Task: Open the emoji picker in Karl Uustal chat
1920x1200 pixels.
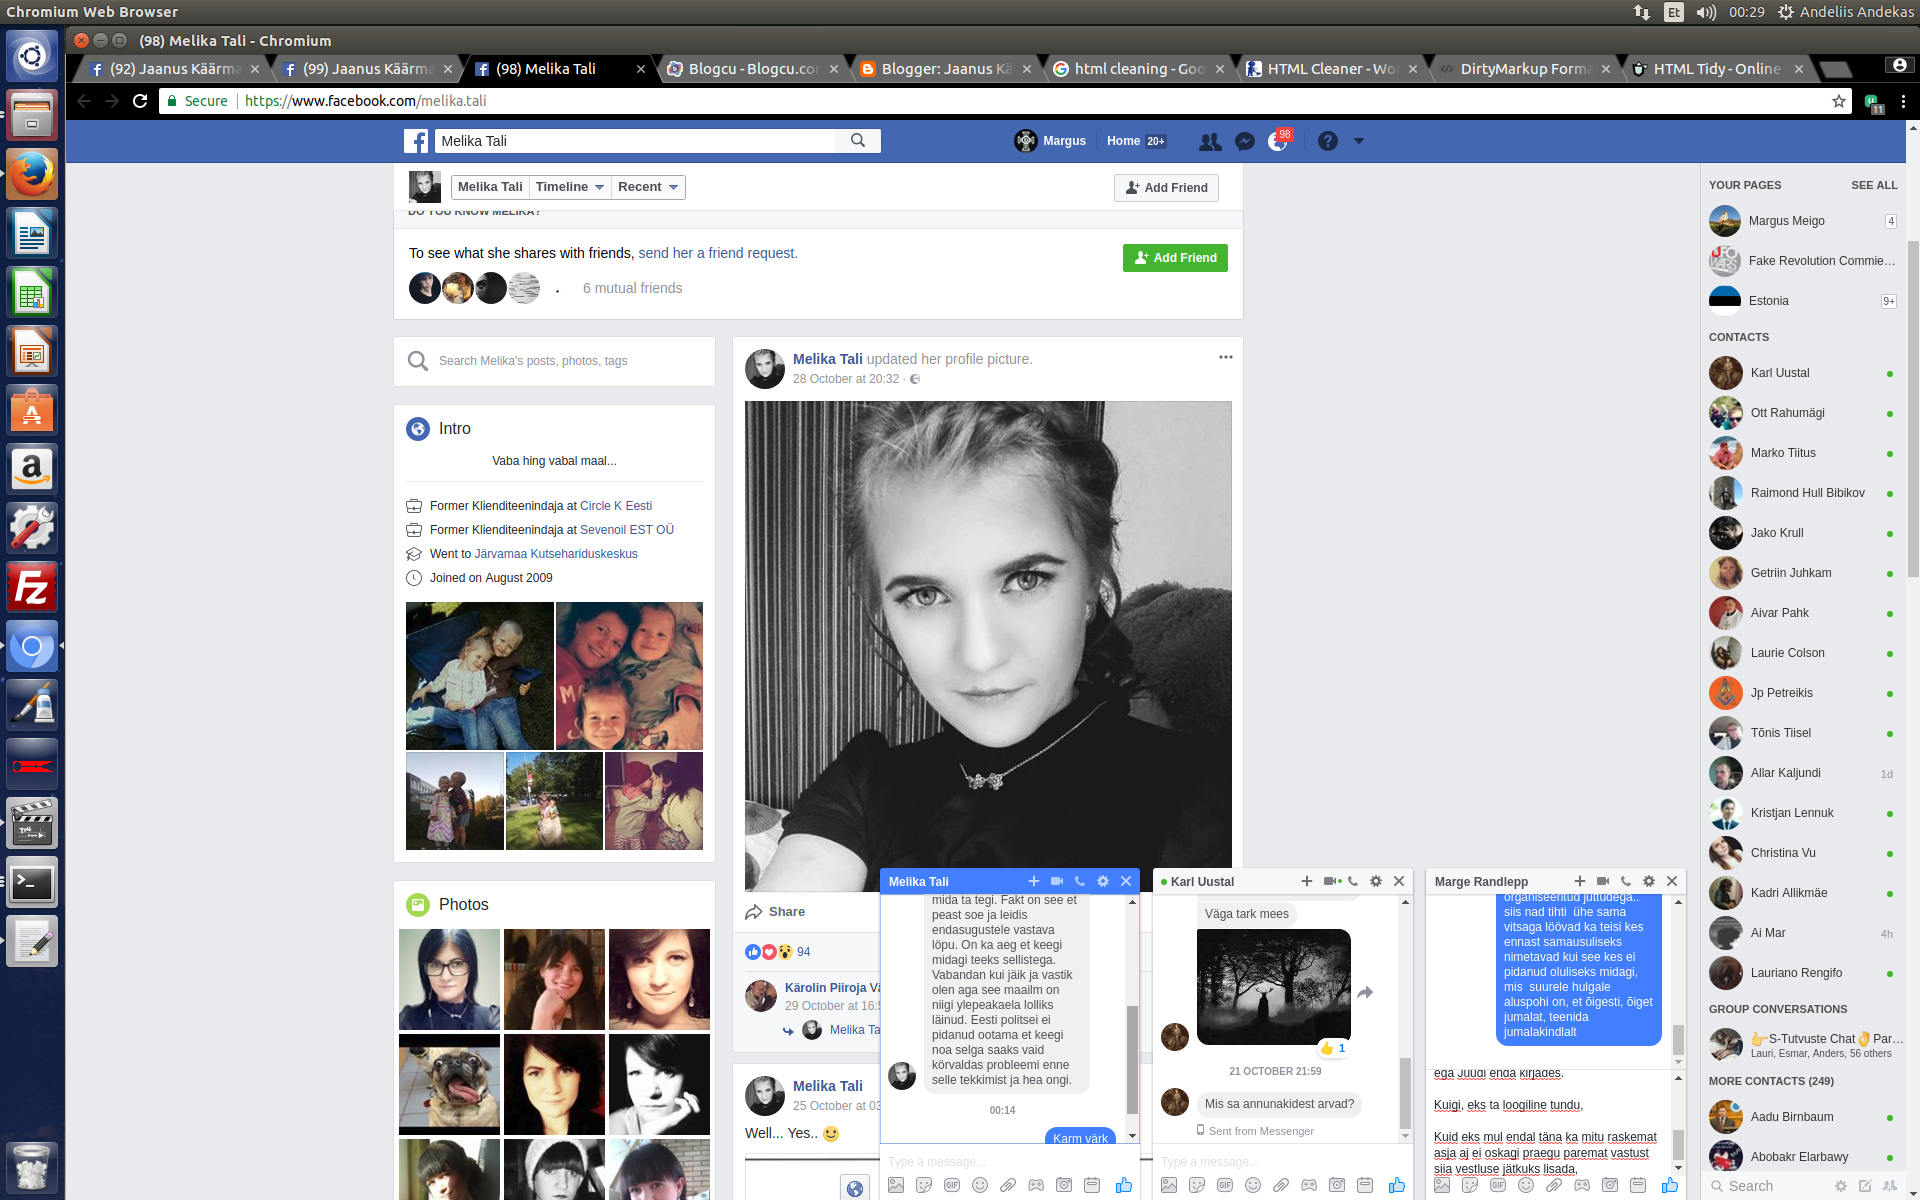Action: tap(1253, 1185)
